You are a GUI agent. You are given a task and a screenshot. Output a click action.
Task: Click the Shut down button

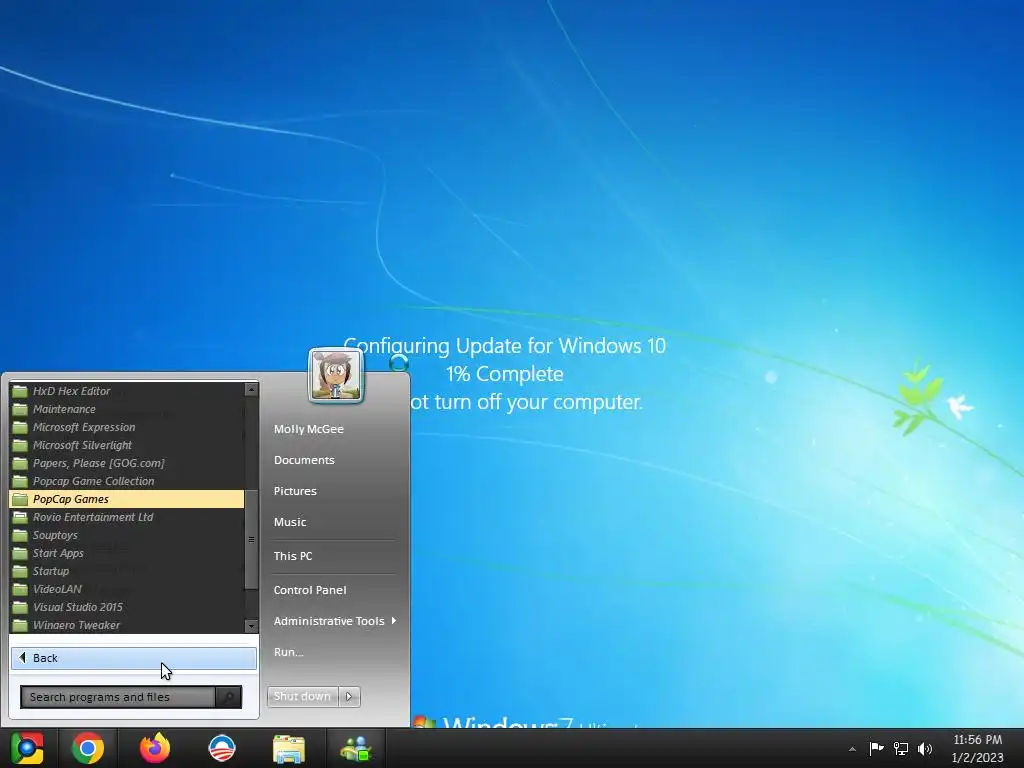click(x=302, y=696)
